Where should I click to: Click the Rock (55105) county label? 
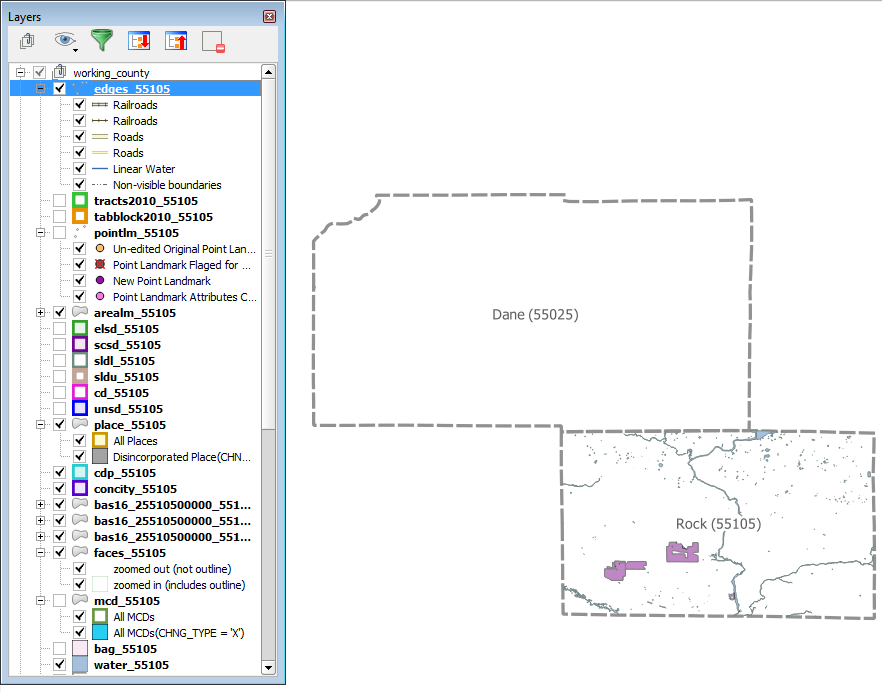[718, 524]
